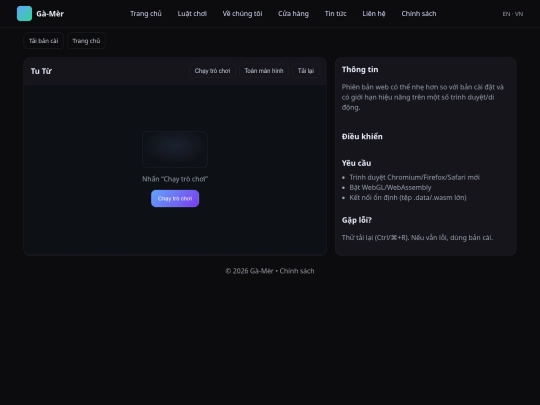Click the Kết nối ổn định list item
The image size is (540, 405).
pos(408,198)
